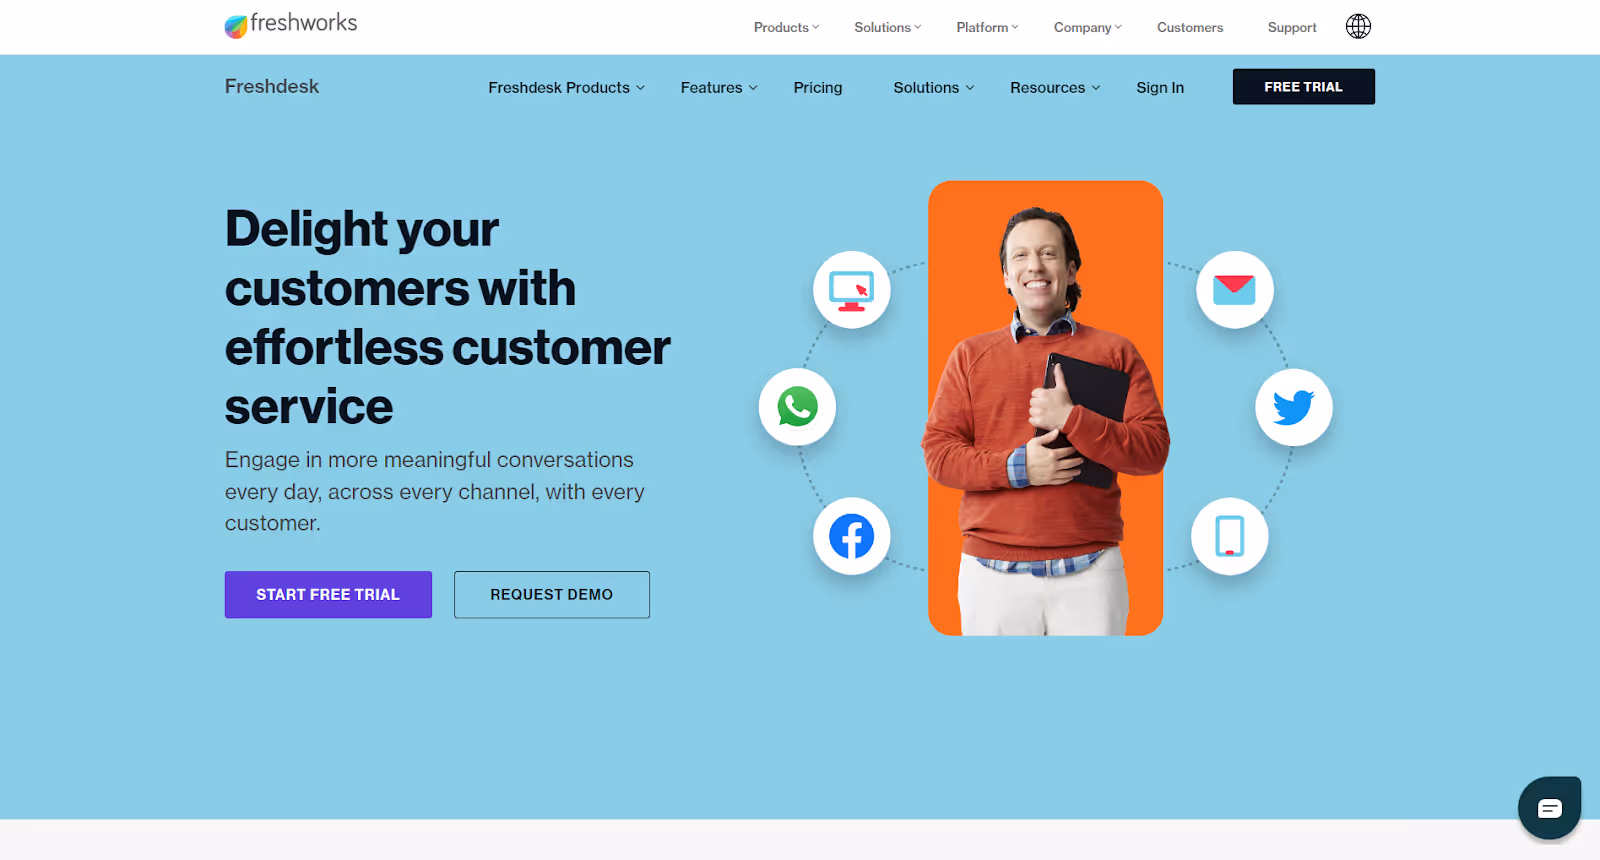1600x860 pixels.
Task: Click the REQUEST DEMO button
Action: coord(552,595)
